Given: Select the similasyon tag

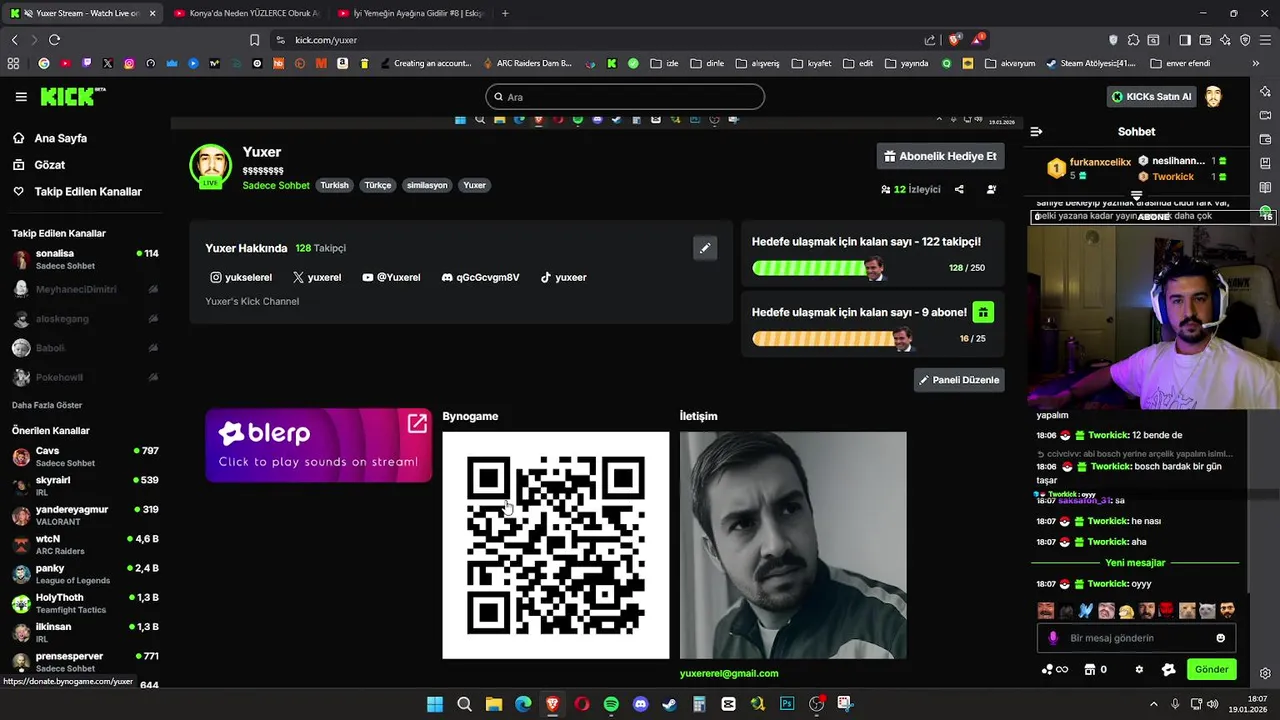Looking at the screenshot, I should 427,185.
